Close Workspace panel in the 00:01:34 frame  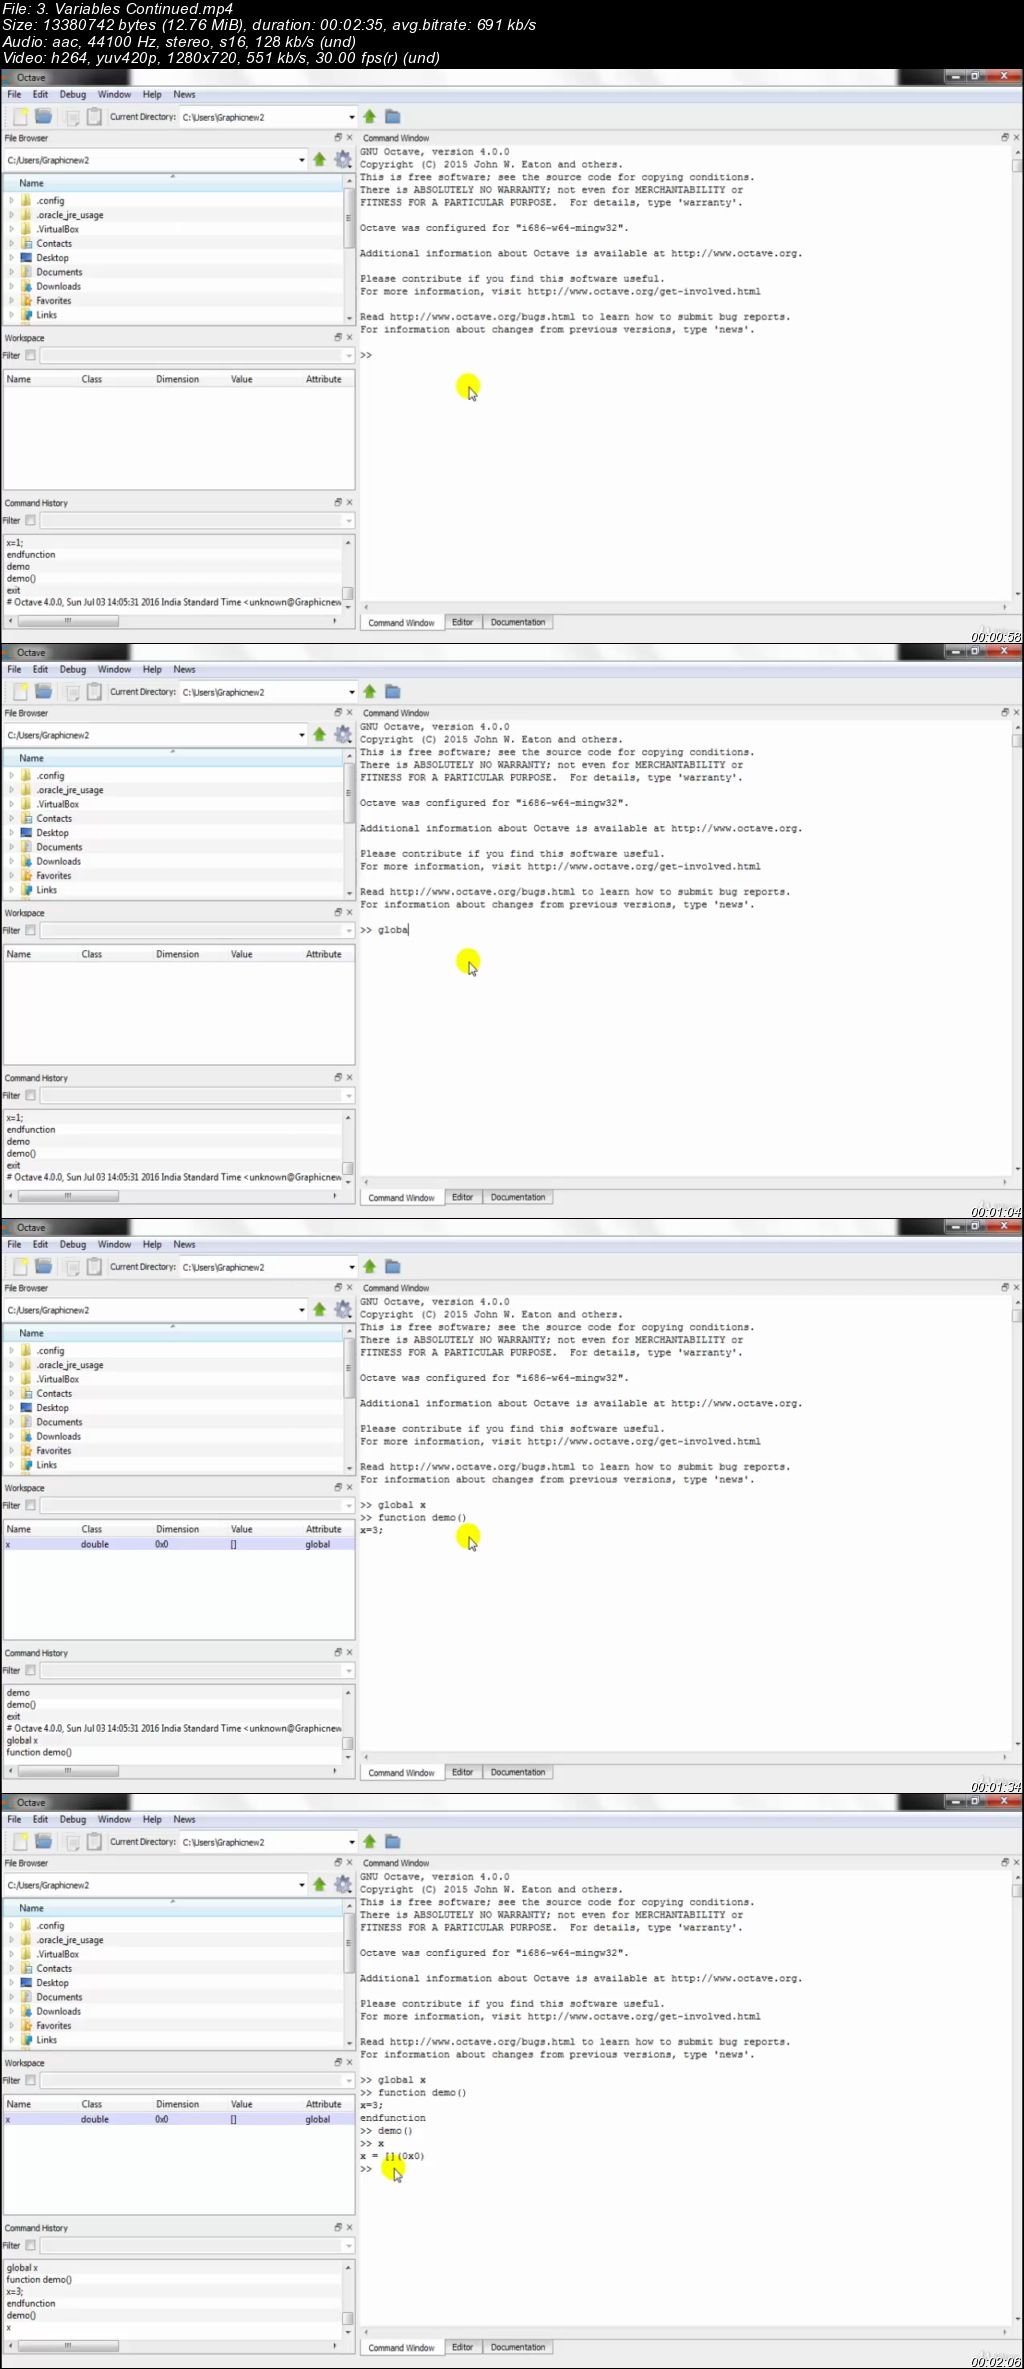(x=349, y=1487)
